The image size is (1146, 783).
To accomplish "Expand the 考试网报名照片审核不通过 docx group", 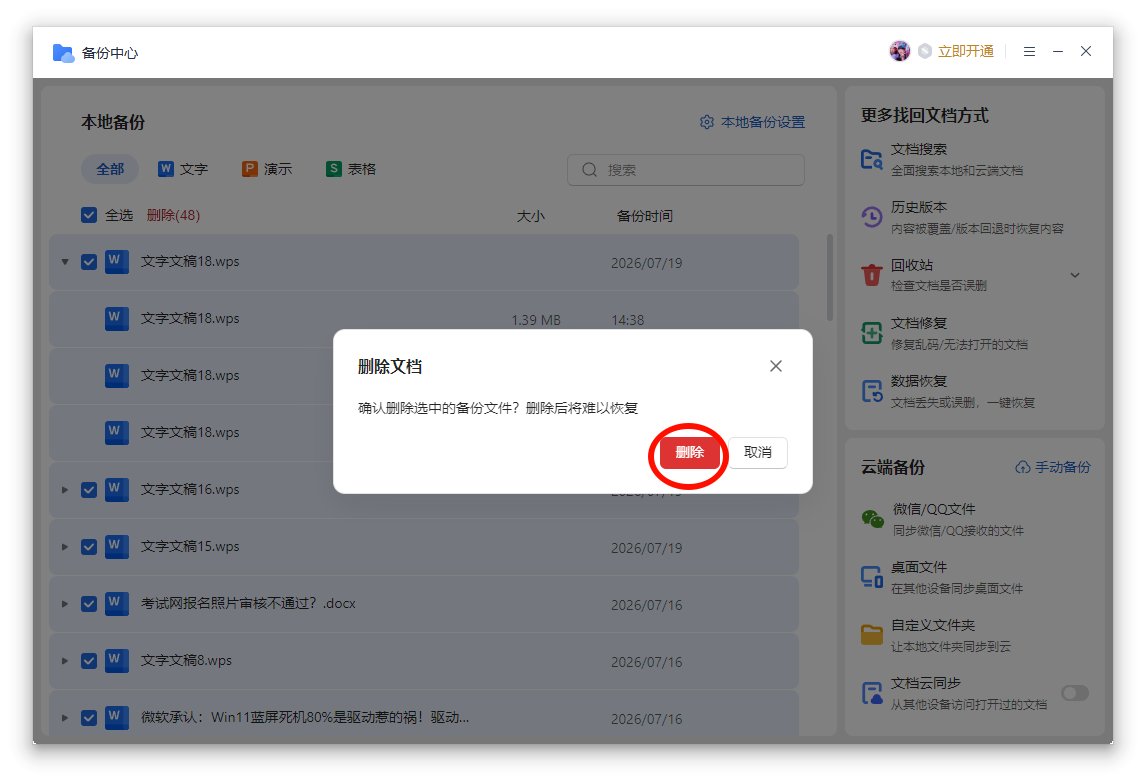I will coord(65,604).
